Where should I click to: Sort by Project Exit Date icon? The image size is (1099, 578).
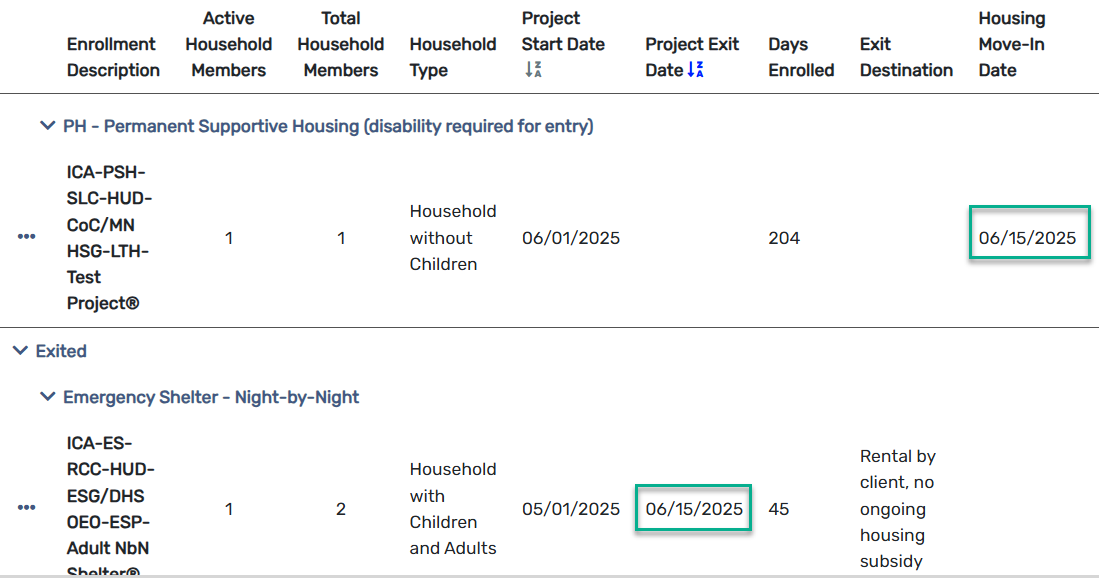695,69
